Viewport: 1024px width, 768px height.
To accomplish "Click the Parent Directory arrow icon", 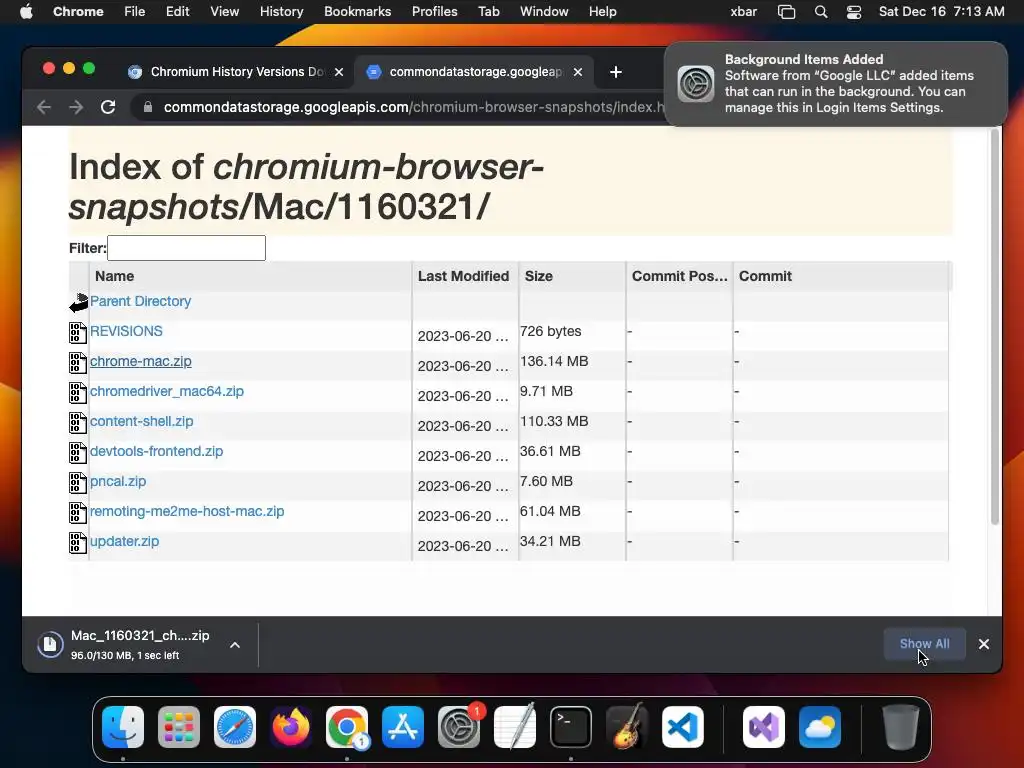I will click(x=78, y=302).
